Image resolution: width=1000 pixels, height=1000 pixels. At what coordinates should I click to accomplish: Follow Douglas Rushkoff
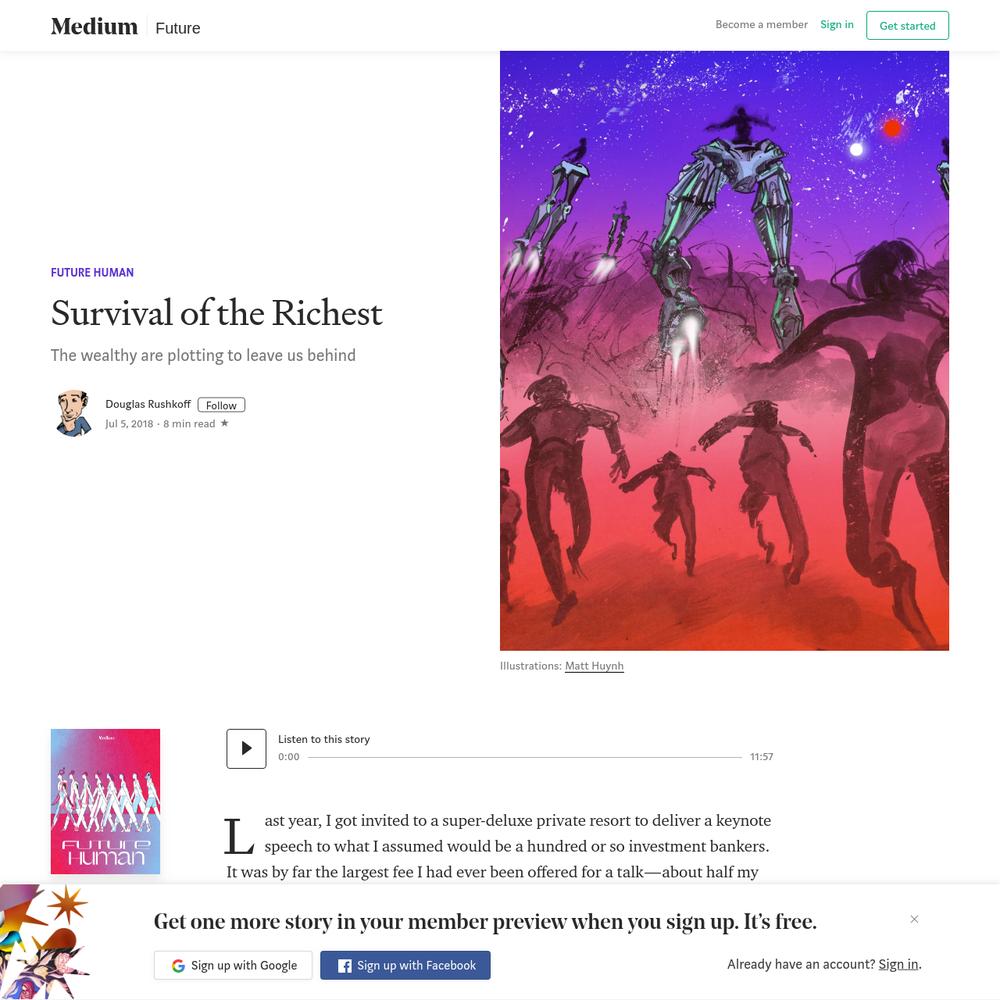[221, 405]
